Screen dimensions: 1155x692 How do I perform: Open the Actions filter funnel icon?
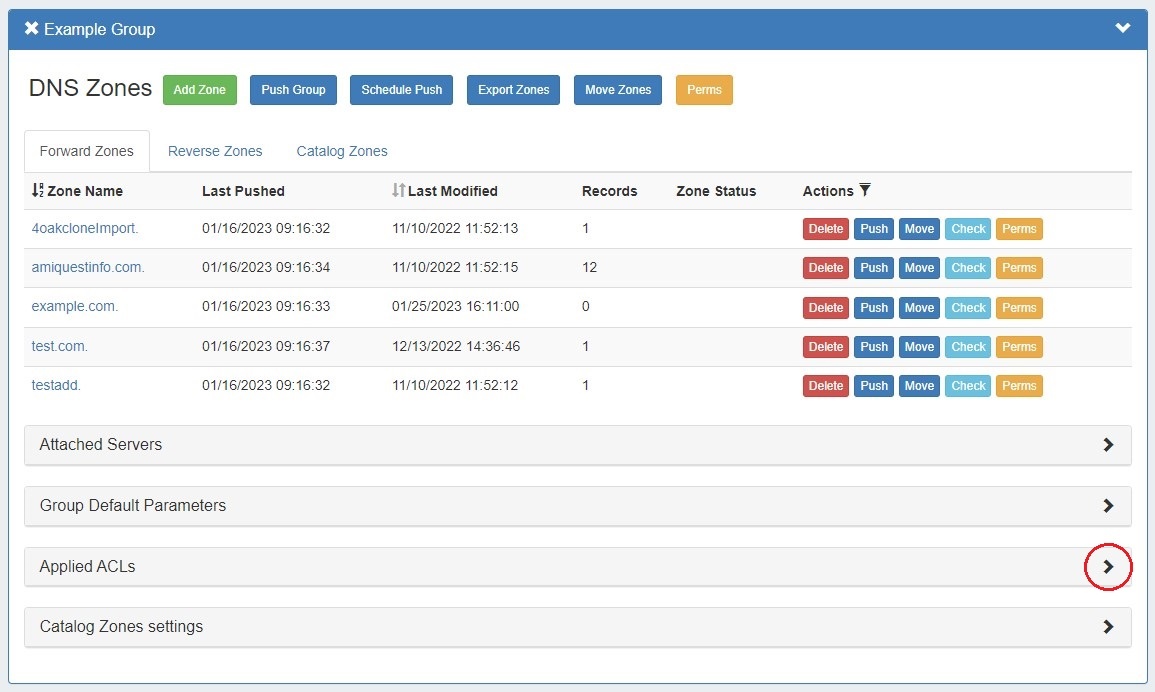[x=865, y=191]
